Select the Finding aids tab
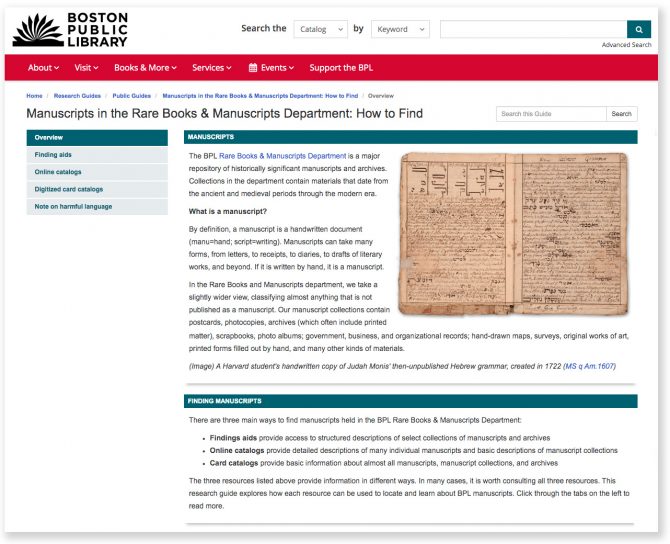The width and height of the screenshot is (670, 544). coord(97,155)
